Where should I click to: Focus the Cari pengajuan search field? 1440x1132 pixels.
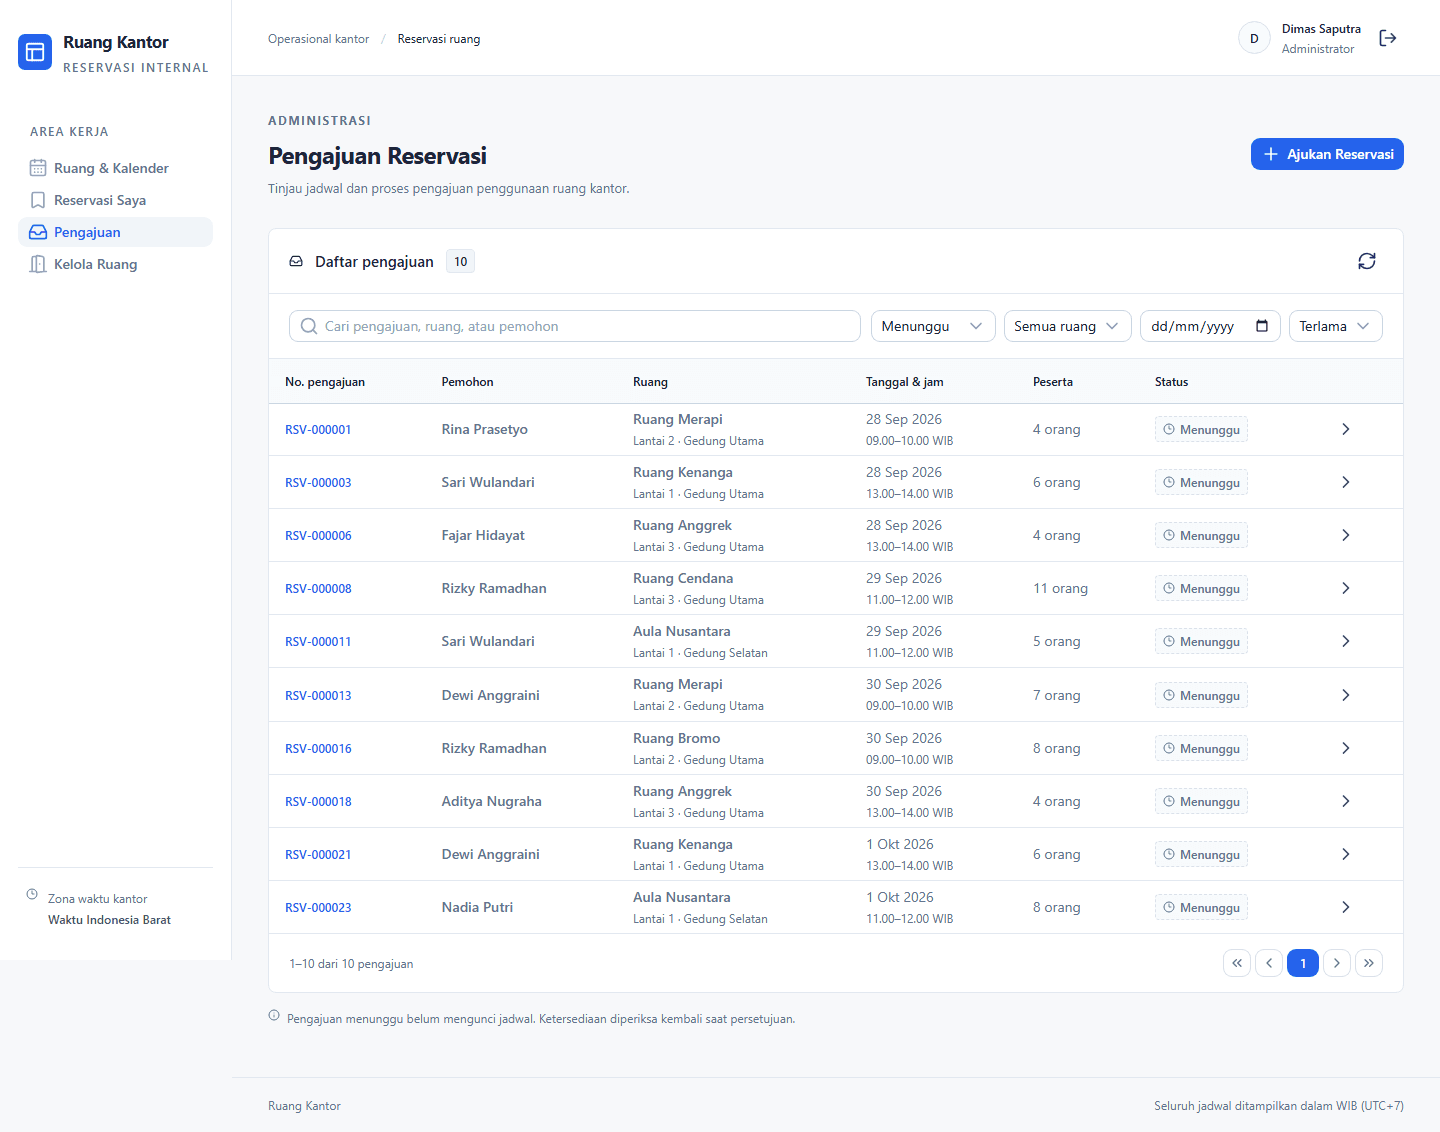coord(575,326)
